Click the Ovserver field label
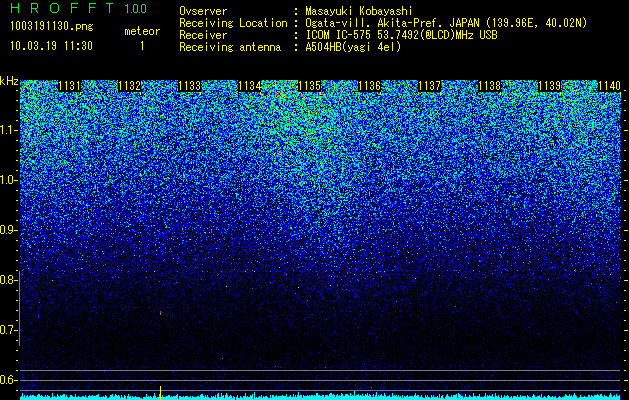Viewport: 629px width, 400px height. 203,12
